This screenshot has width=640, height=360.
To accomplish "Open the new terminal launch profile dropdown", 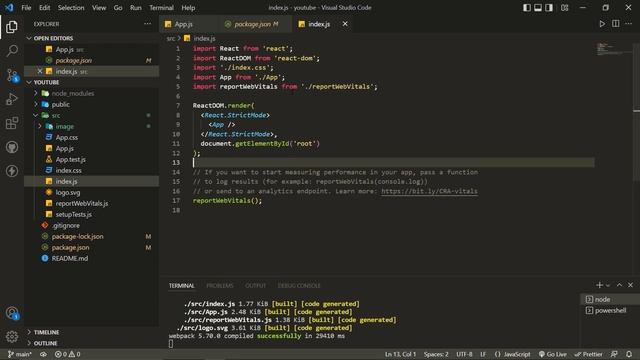I will tap(608, 285).
